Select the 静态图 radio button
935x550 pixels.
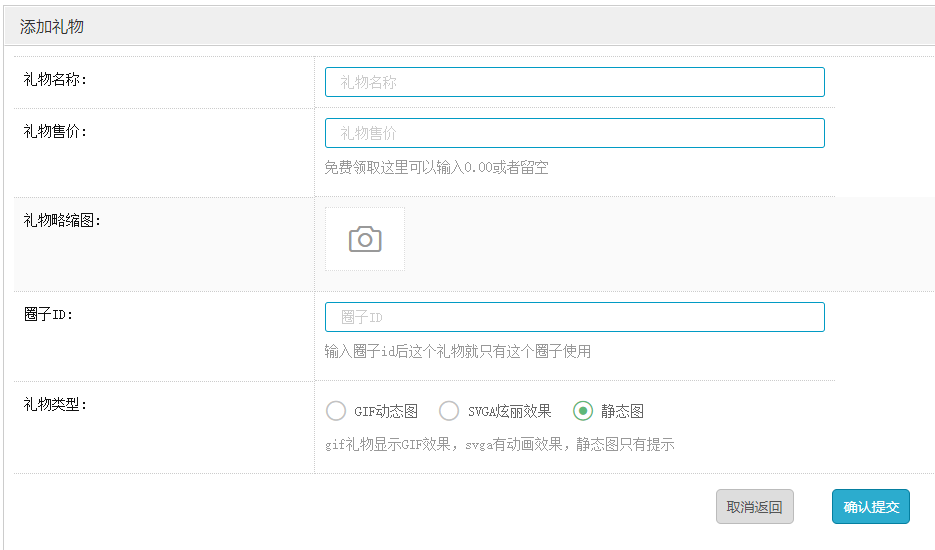(x=583, y=411)
